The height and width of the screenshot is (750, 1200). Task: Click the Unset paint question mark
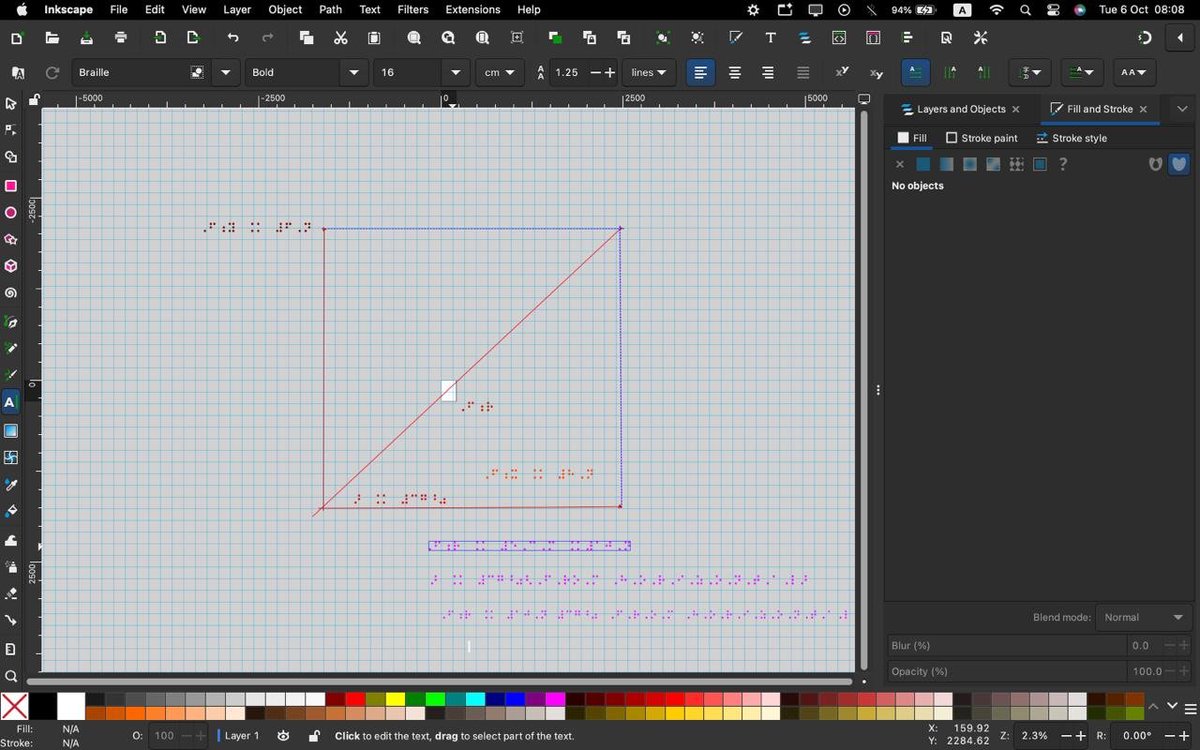(x=1063, y=164)
